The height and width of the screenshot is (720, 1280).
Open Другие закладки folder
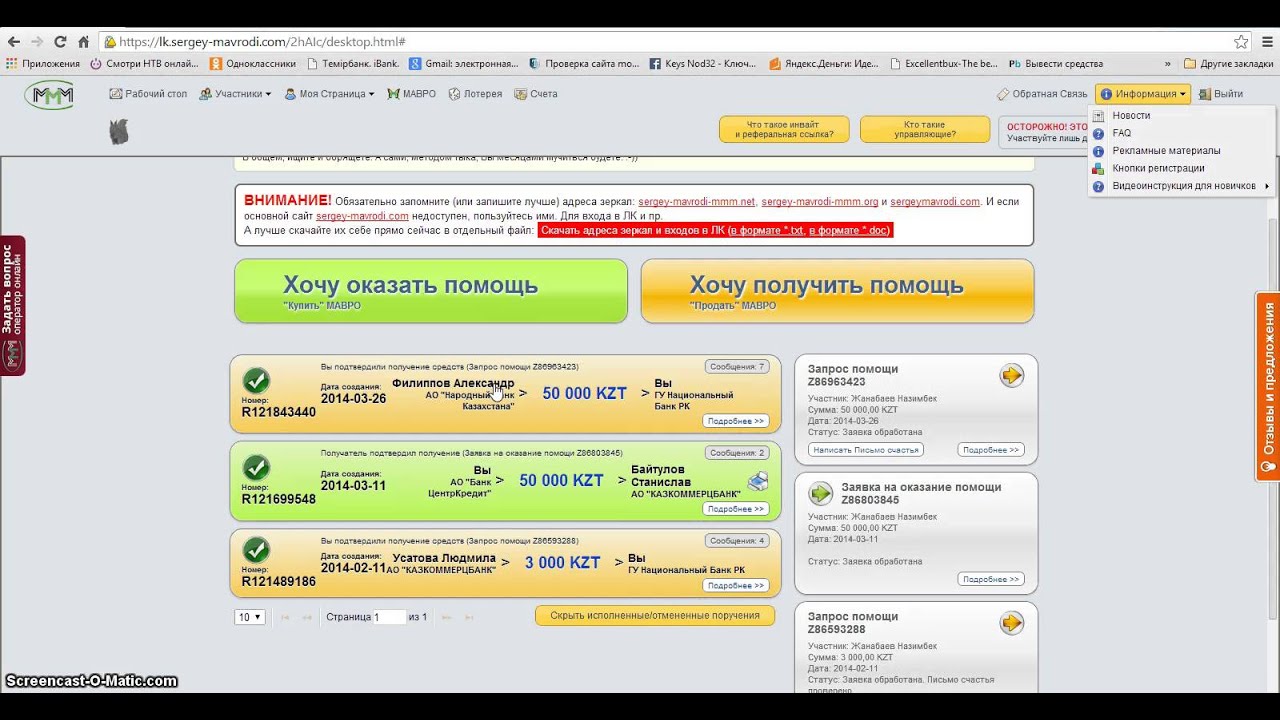[1229, 64]
